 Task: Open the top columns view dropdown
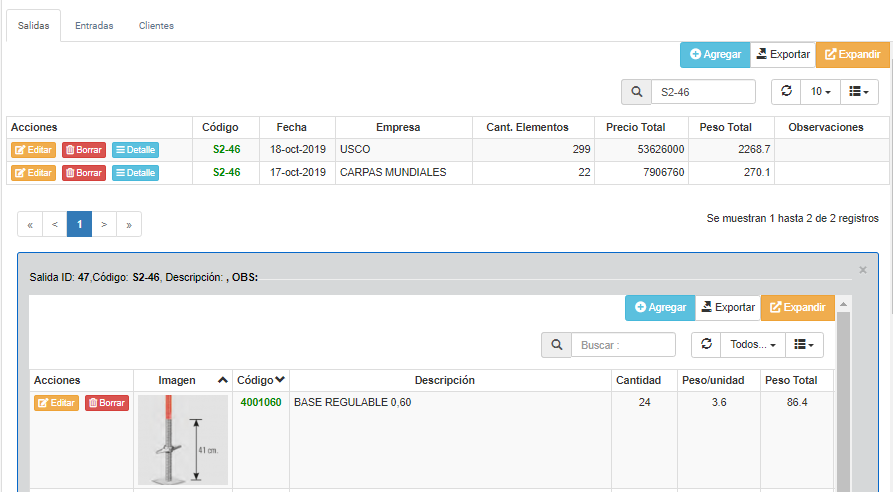pyautogui.click(x=859, y=91)
